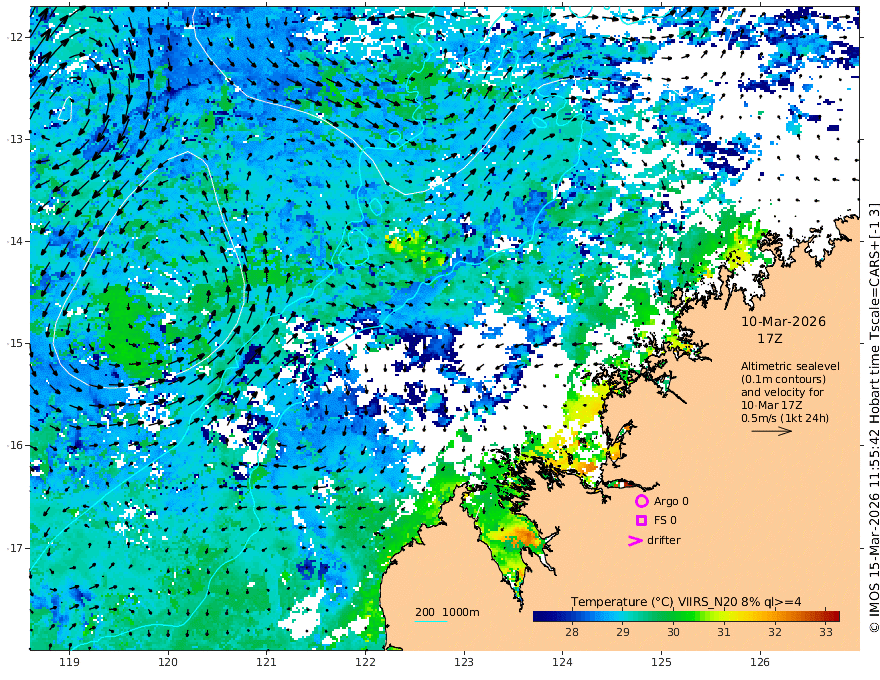Viewport: 880px width, 680px height.
Task: Click the '200 1000m' depth contour label
Action: (447, 612)
